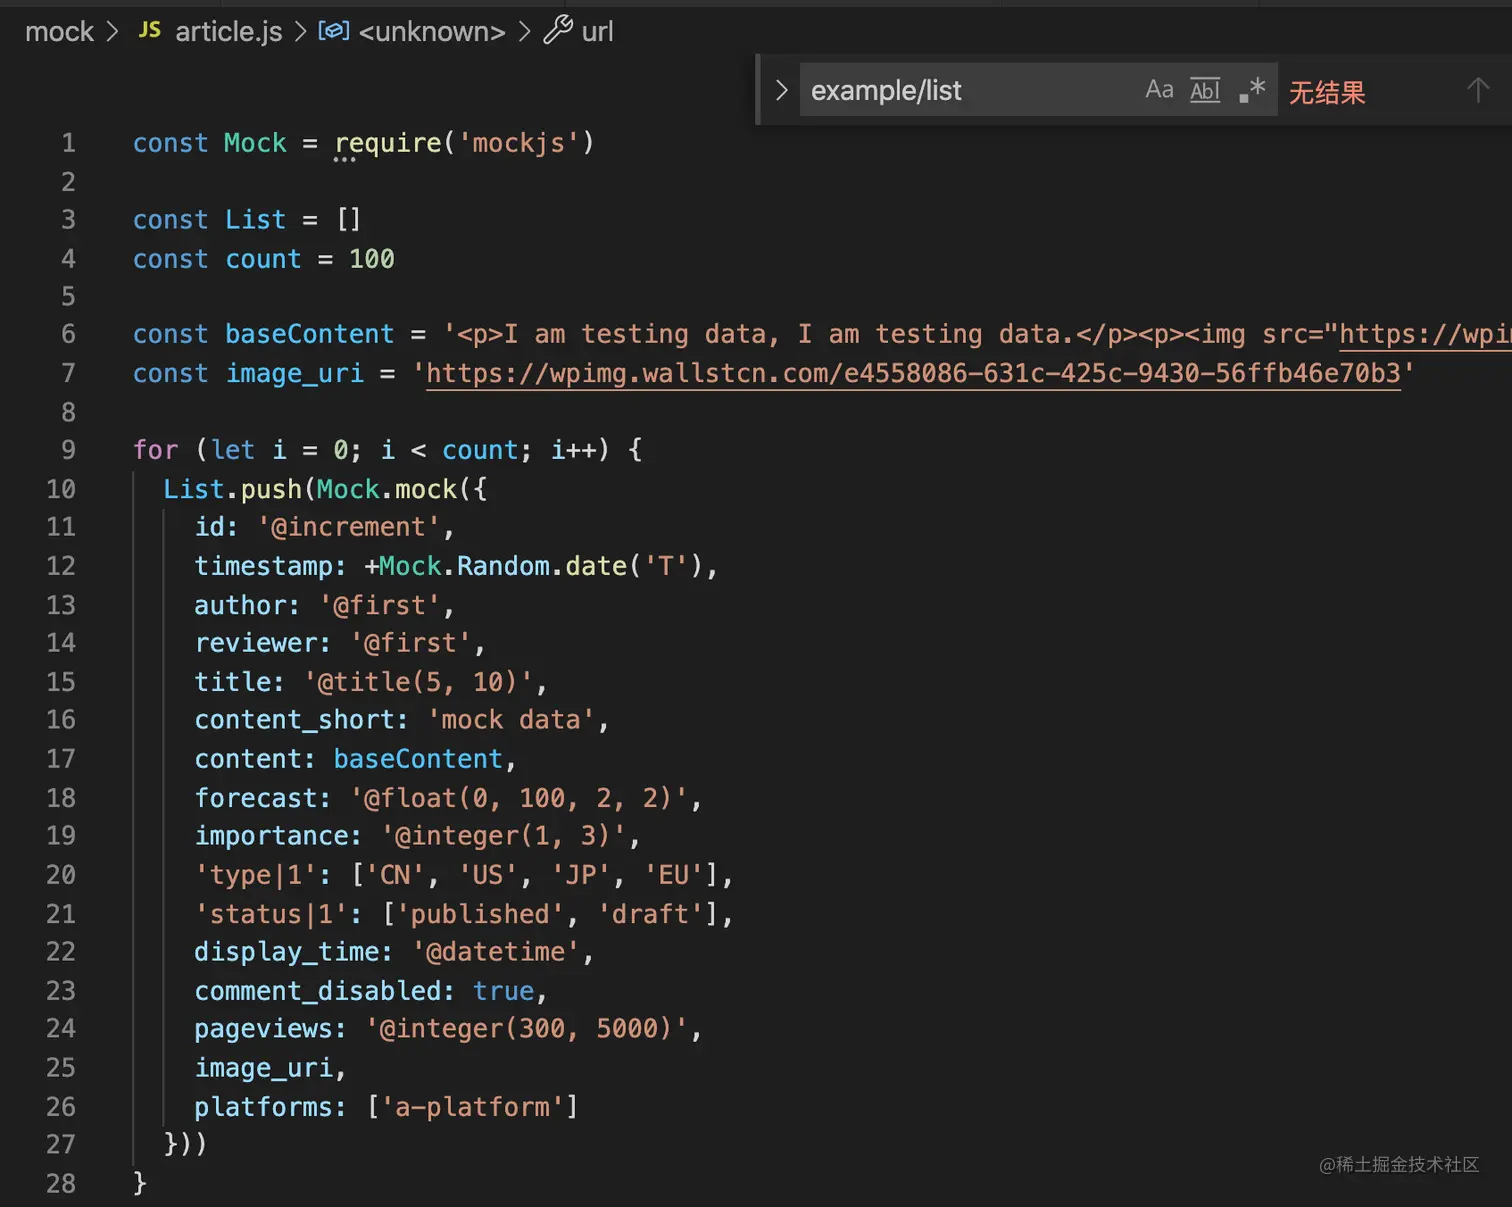Open the article.js breadcrumb
Viewport: 1512px width, 1207px height.
(x=229, y=32)
